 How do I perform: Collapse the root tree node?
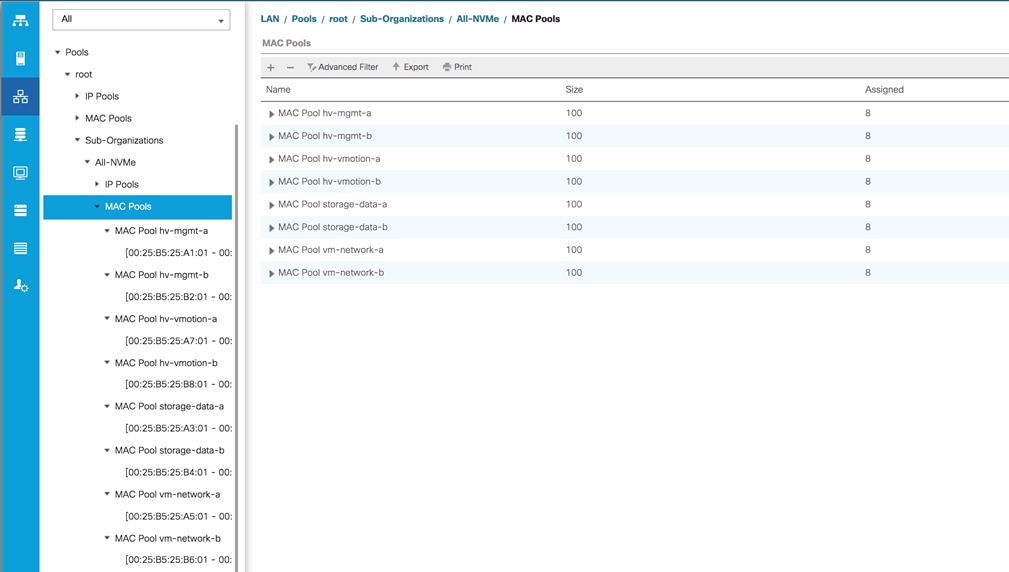(68, 75)
